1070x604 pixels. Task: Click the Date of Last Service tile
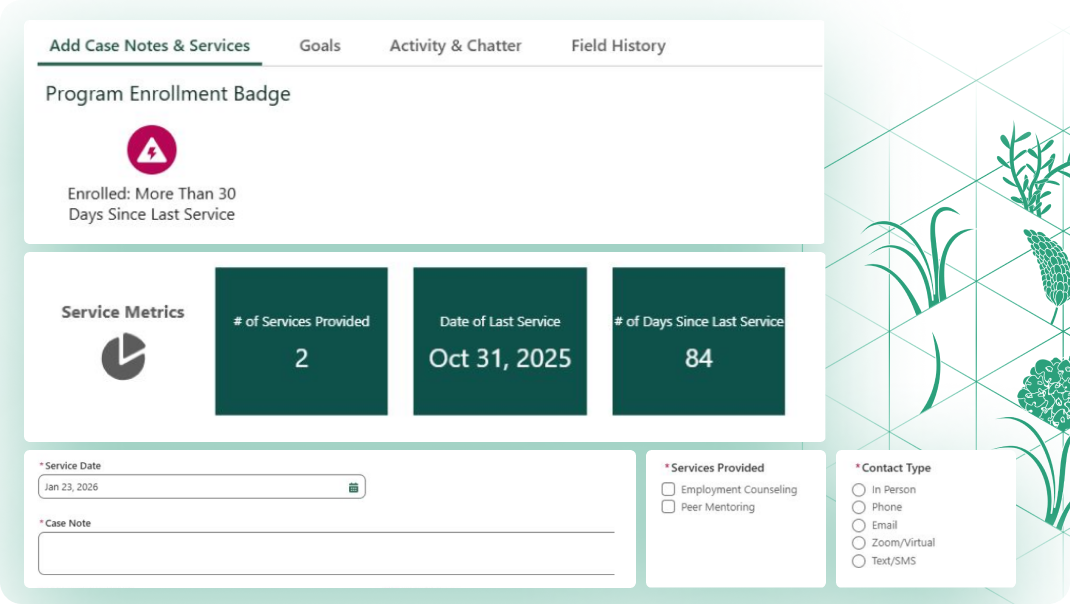click(x=500, y=341)
